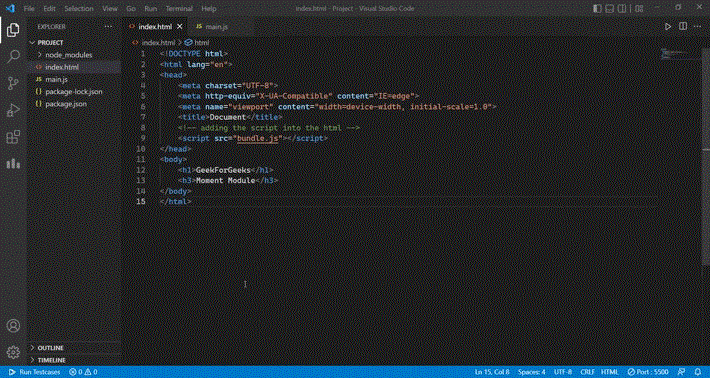Viewport: 710px width, 378px height.
Task: Open the Terminal menu
Action: [x=179, y=9]
